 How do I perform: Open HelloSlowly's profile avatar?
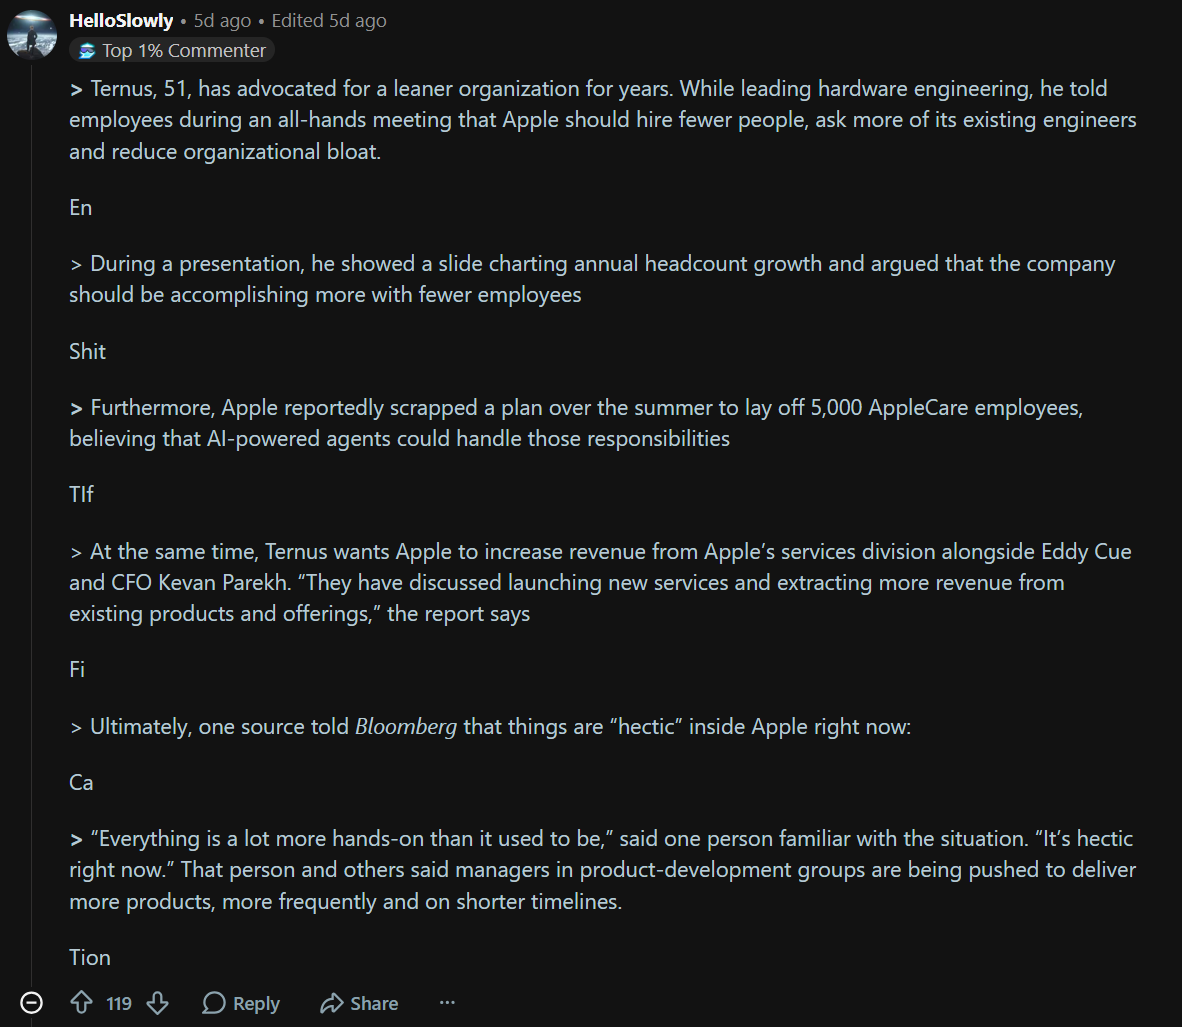(32, 35)
